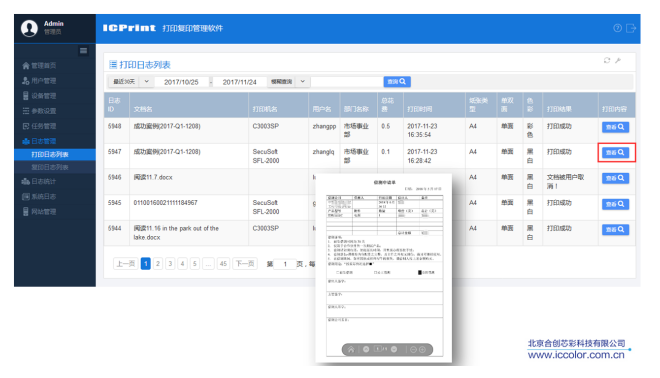
Task: Focus the search keyword input box
Action: (346, 82)
